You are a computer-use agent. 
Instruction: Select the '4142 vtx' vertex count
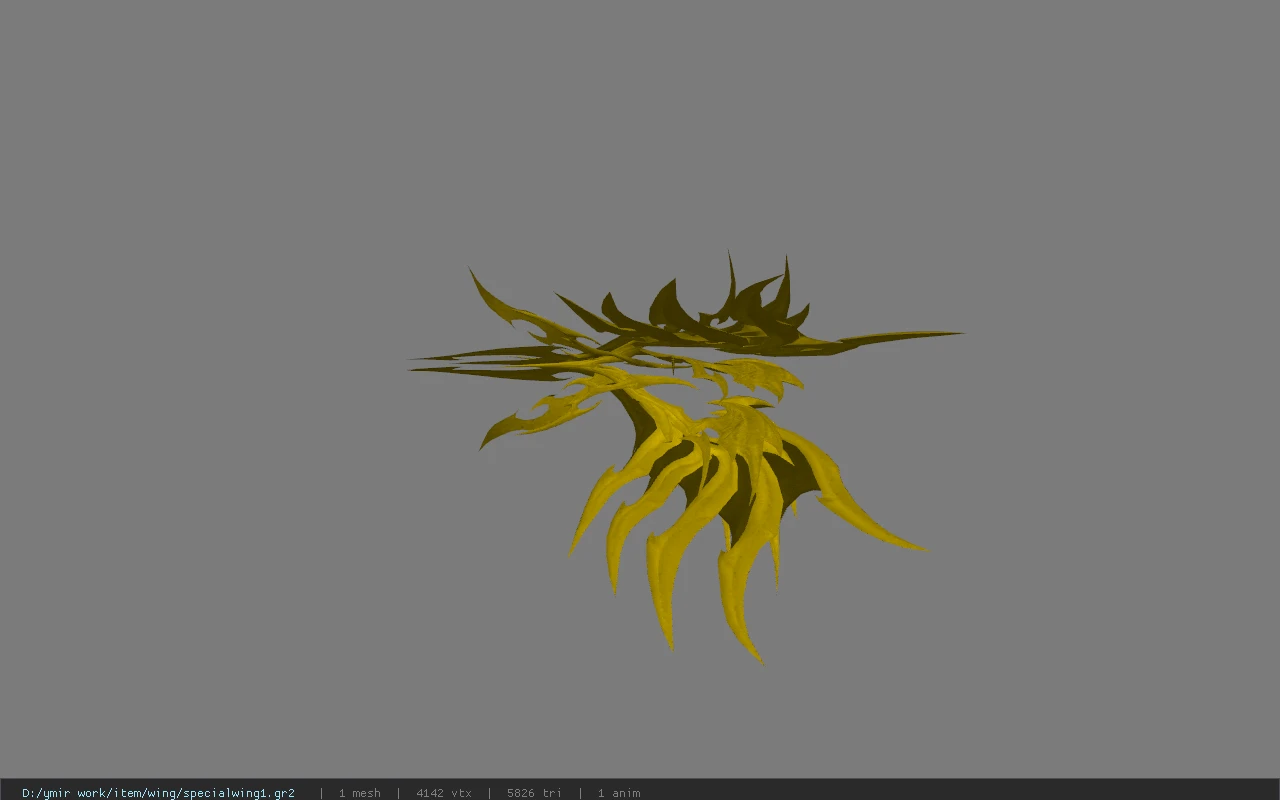pyautogui.click(x=444, y=793)
